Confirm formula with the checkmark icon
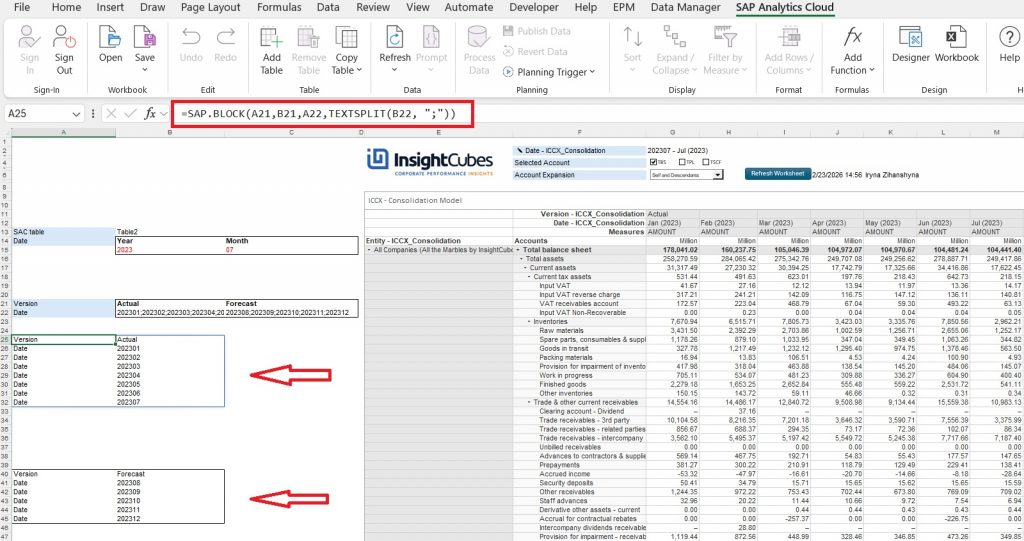 click(x=130, y=114)
